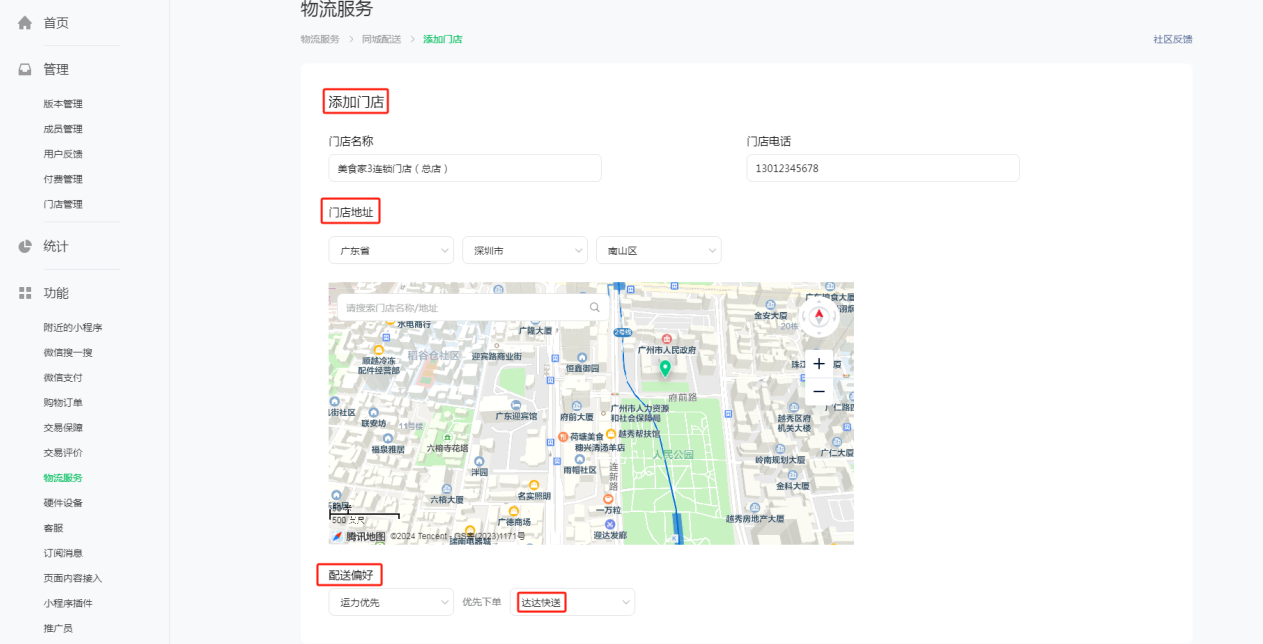This screenshot has width=1263, height=644.
Task: Click the 名实照明 map marker icon
Action: 533,483
